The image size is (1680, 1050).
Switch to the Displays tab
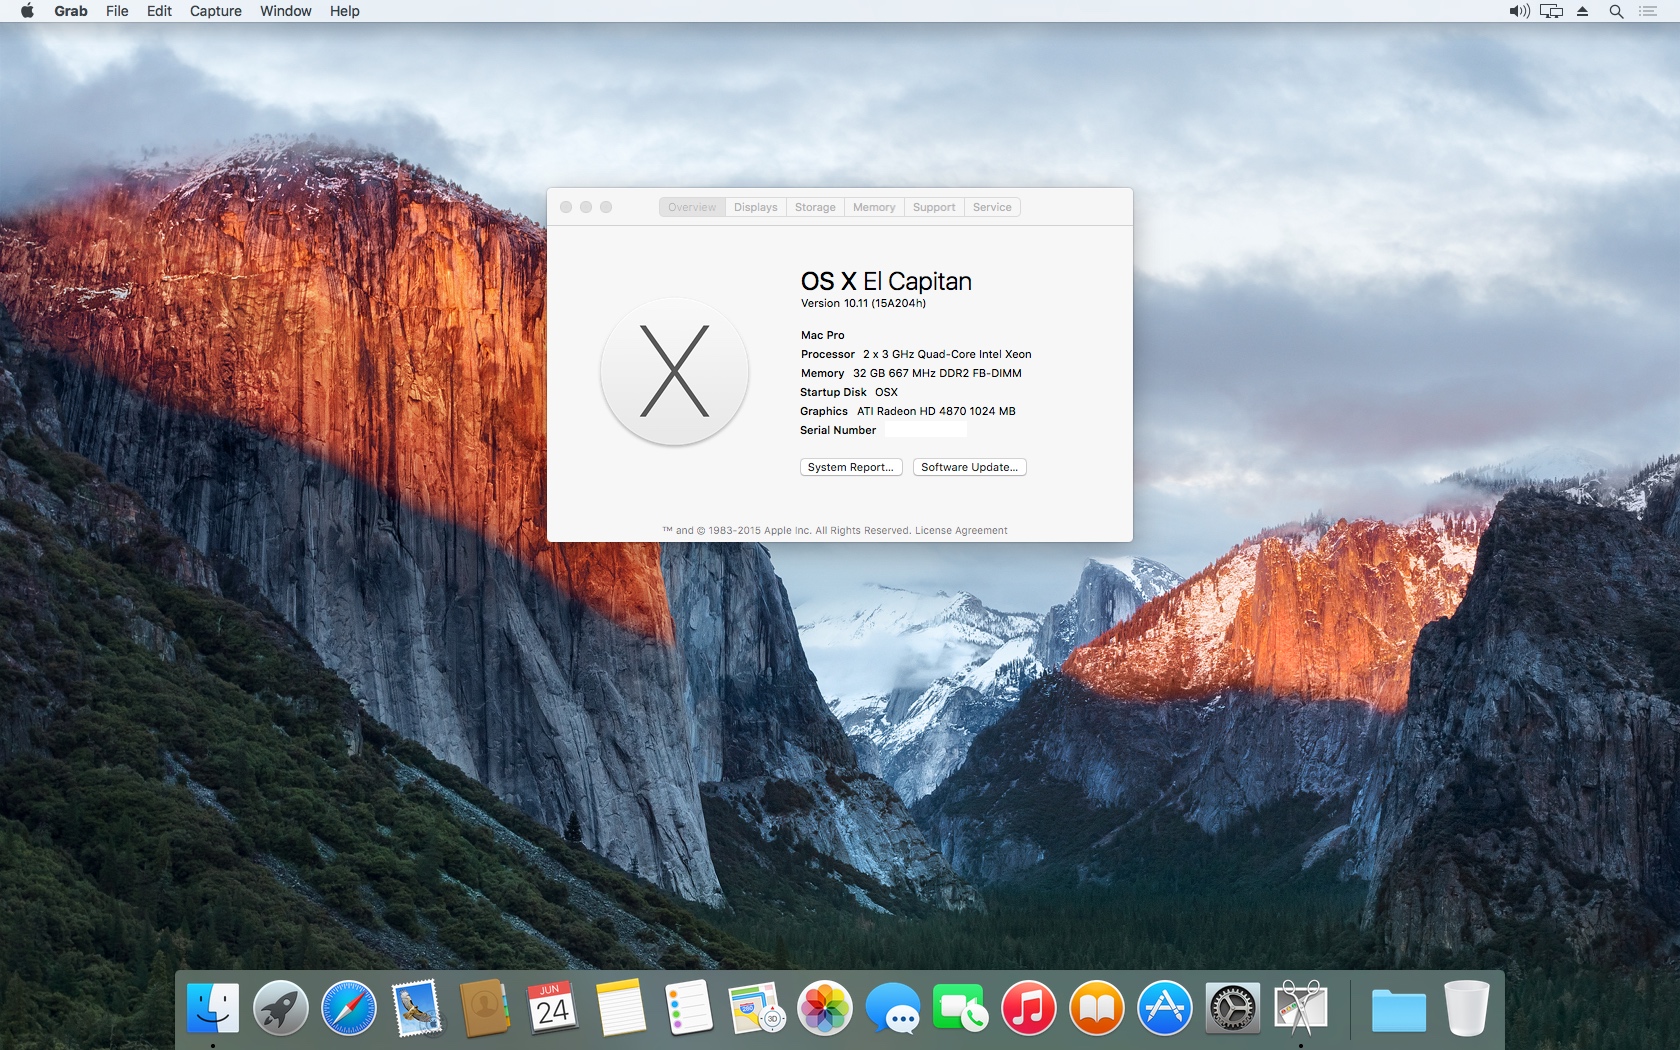(x=755, y=207)
